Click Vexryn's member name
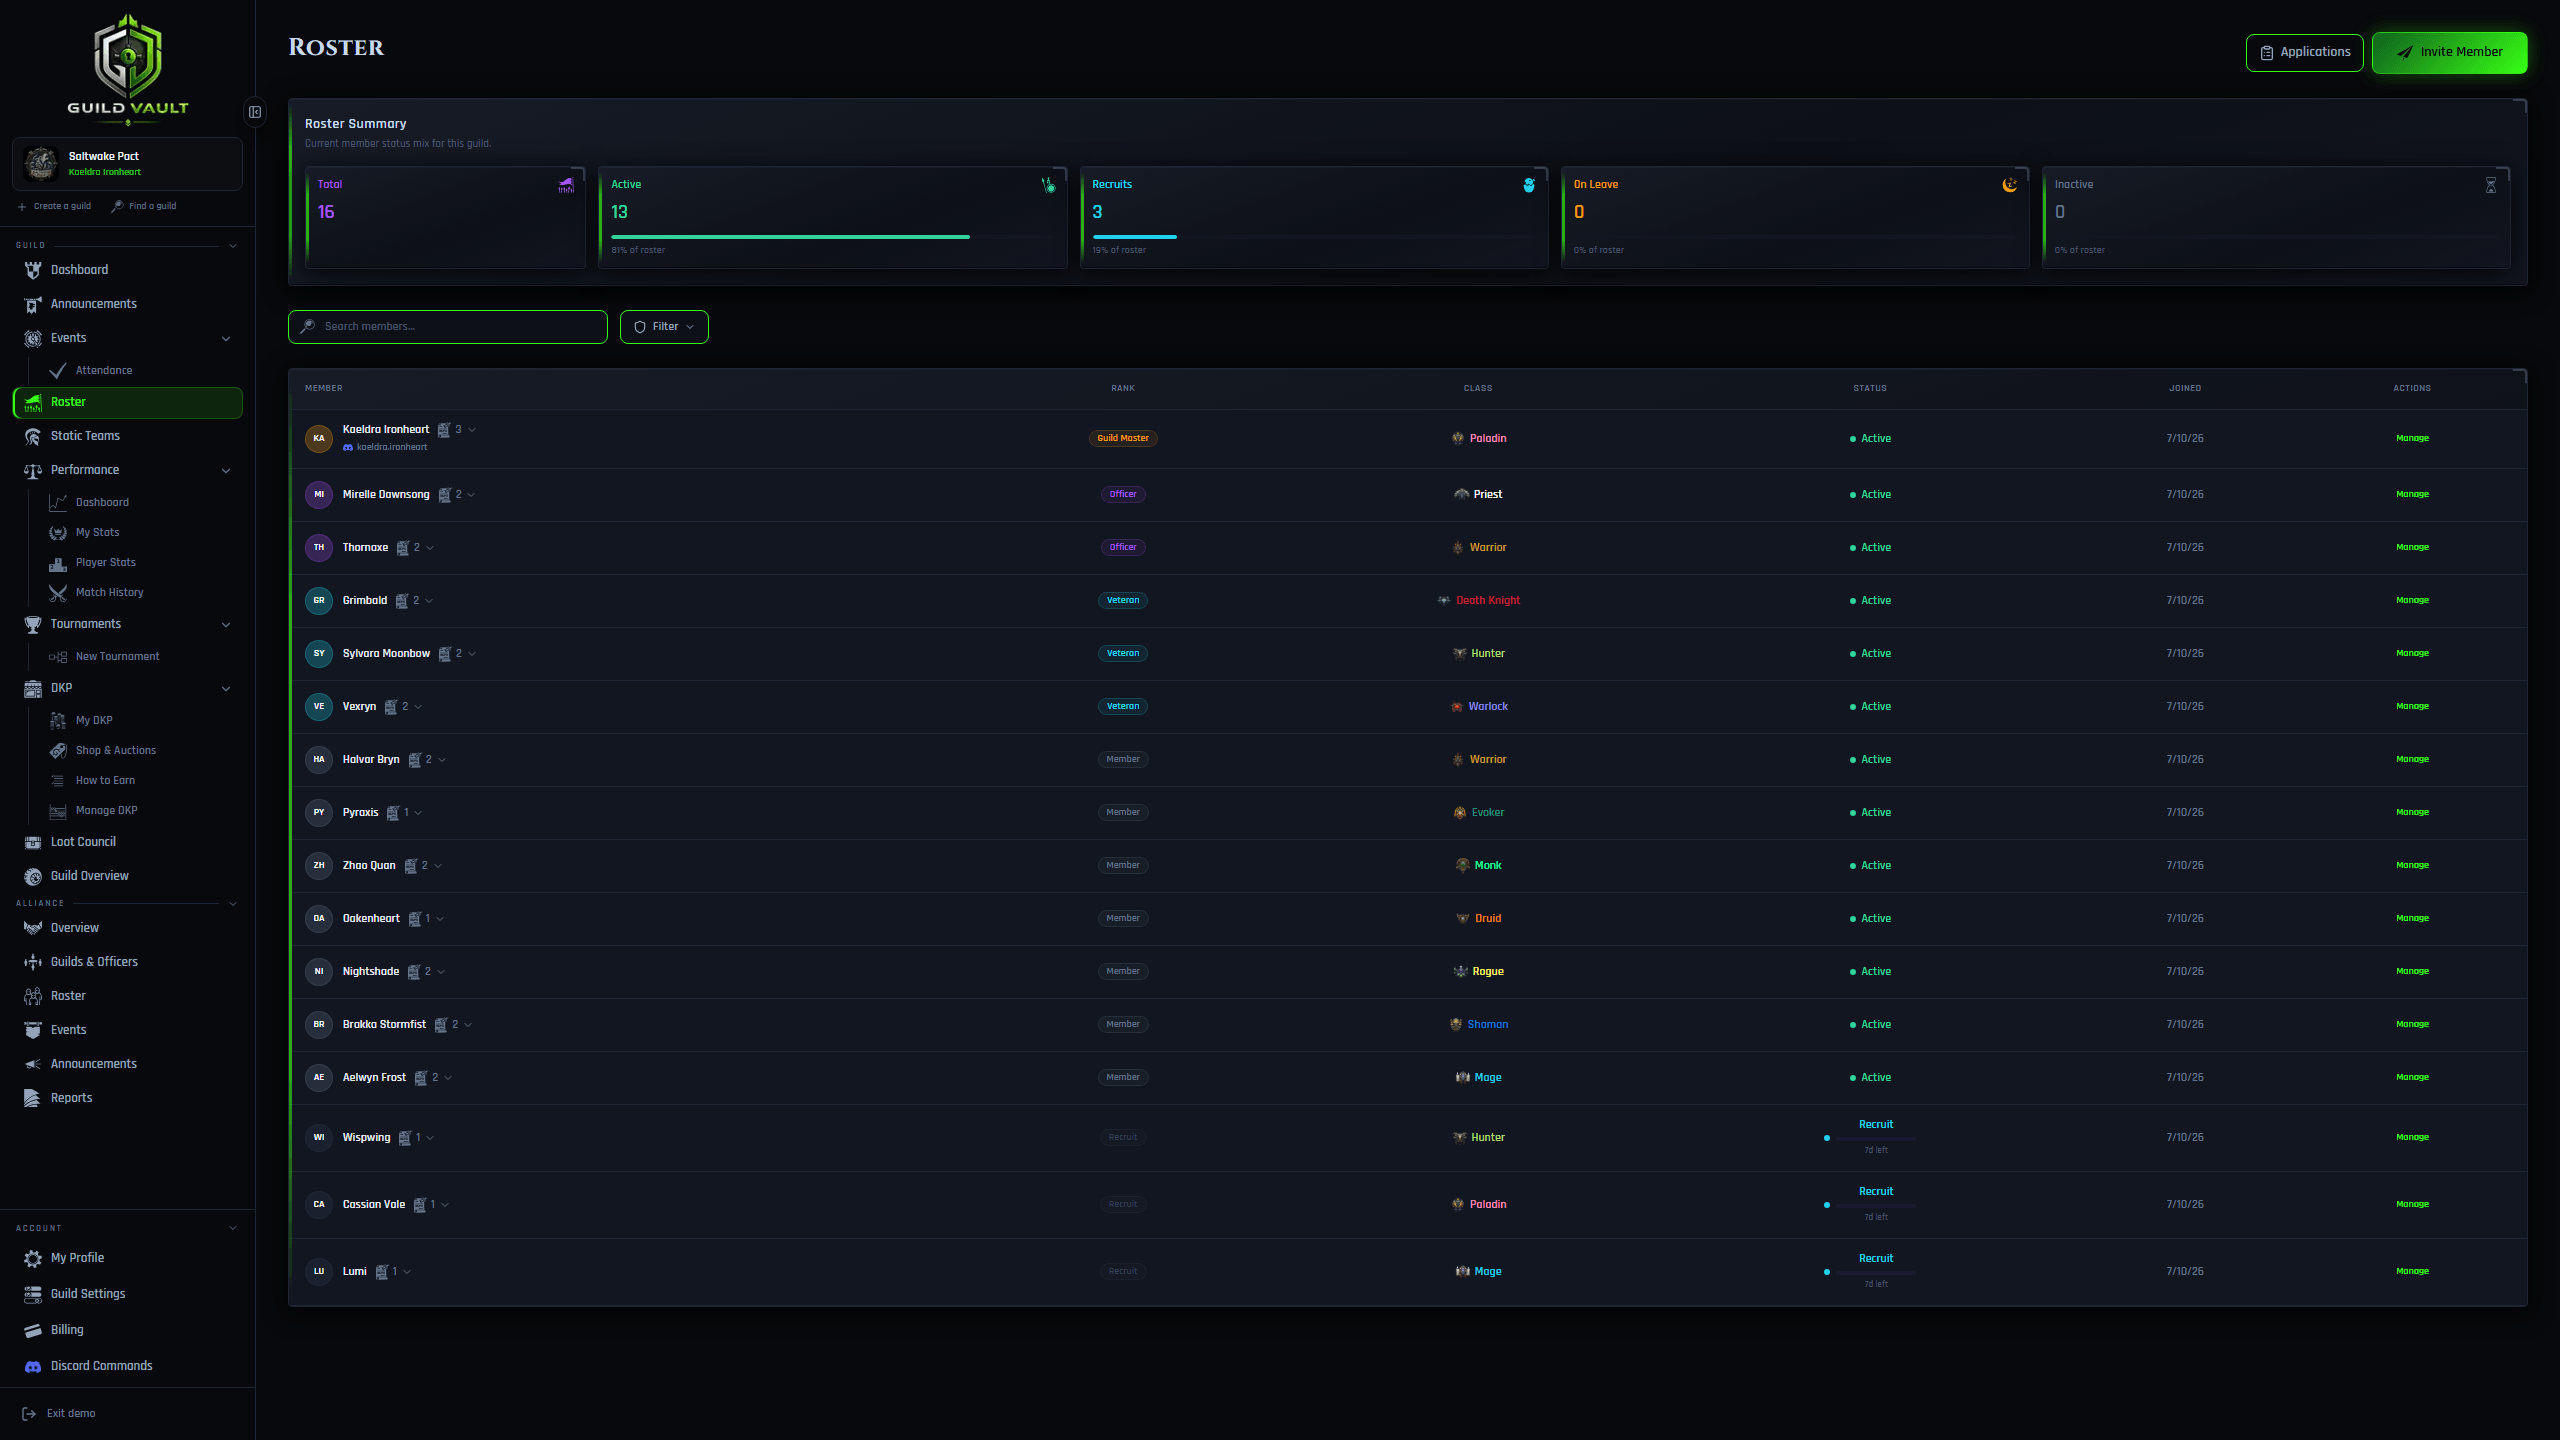The image size is (2560, 1440). (359, 707)
